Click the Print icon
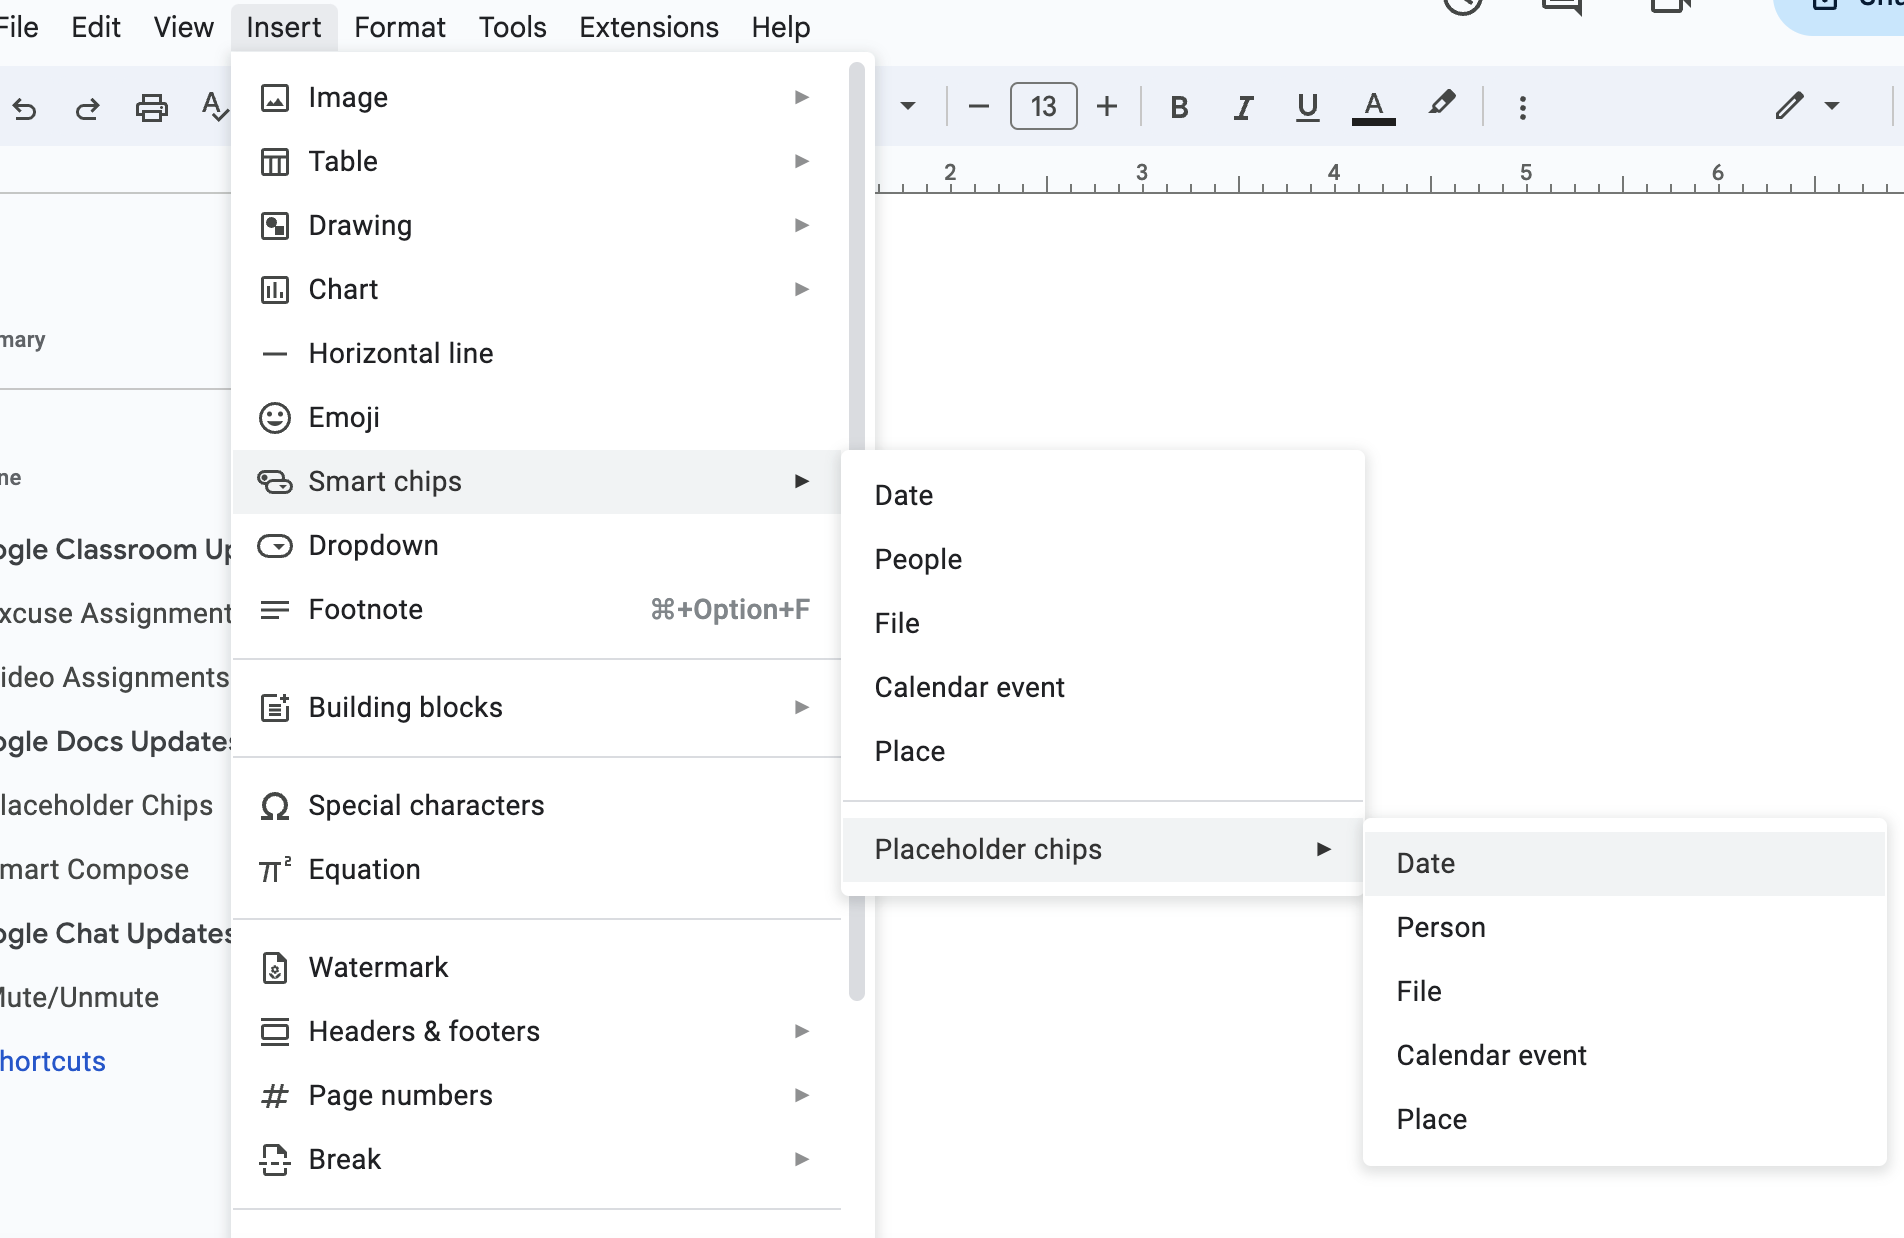This screenshot has height=1238, width=1904. [x=151, y=107]
